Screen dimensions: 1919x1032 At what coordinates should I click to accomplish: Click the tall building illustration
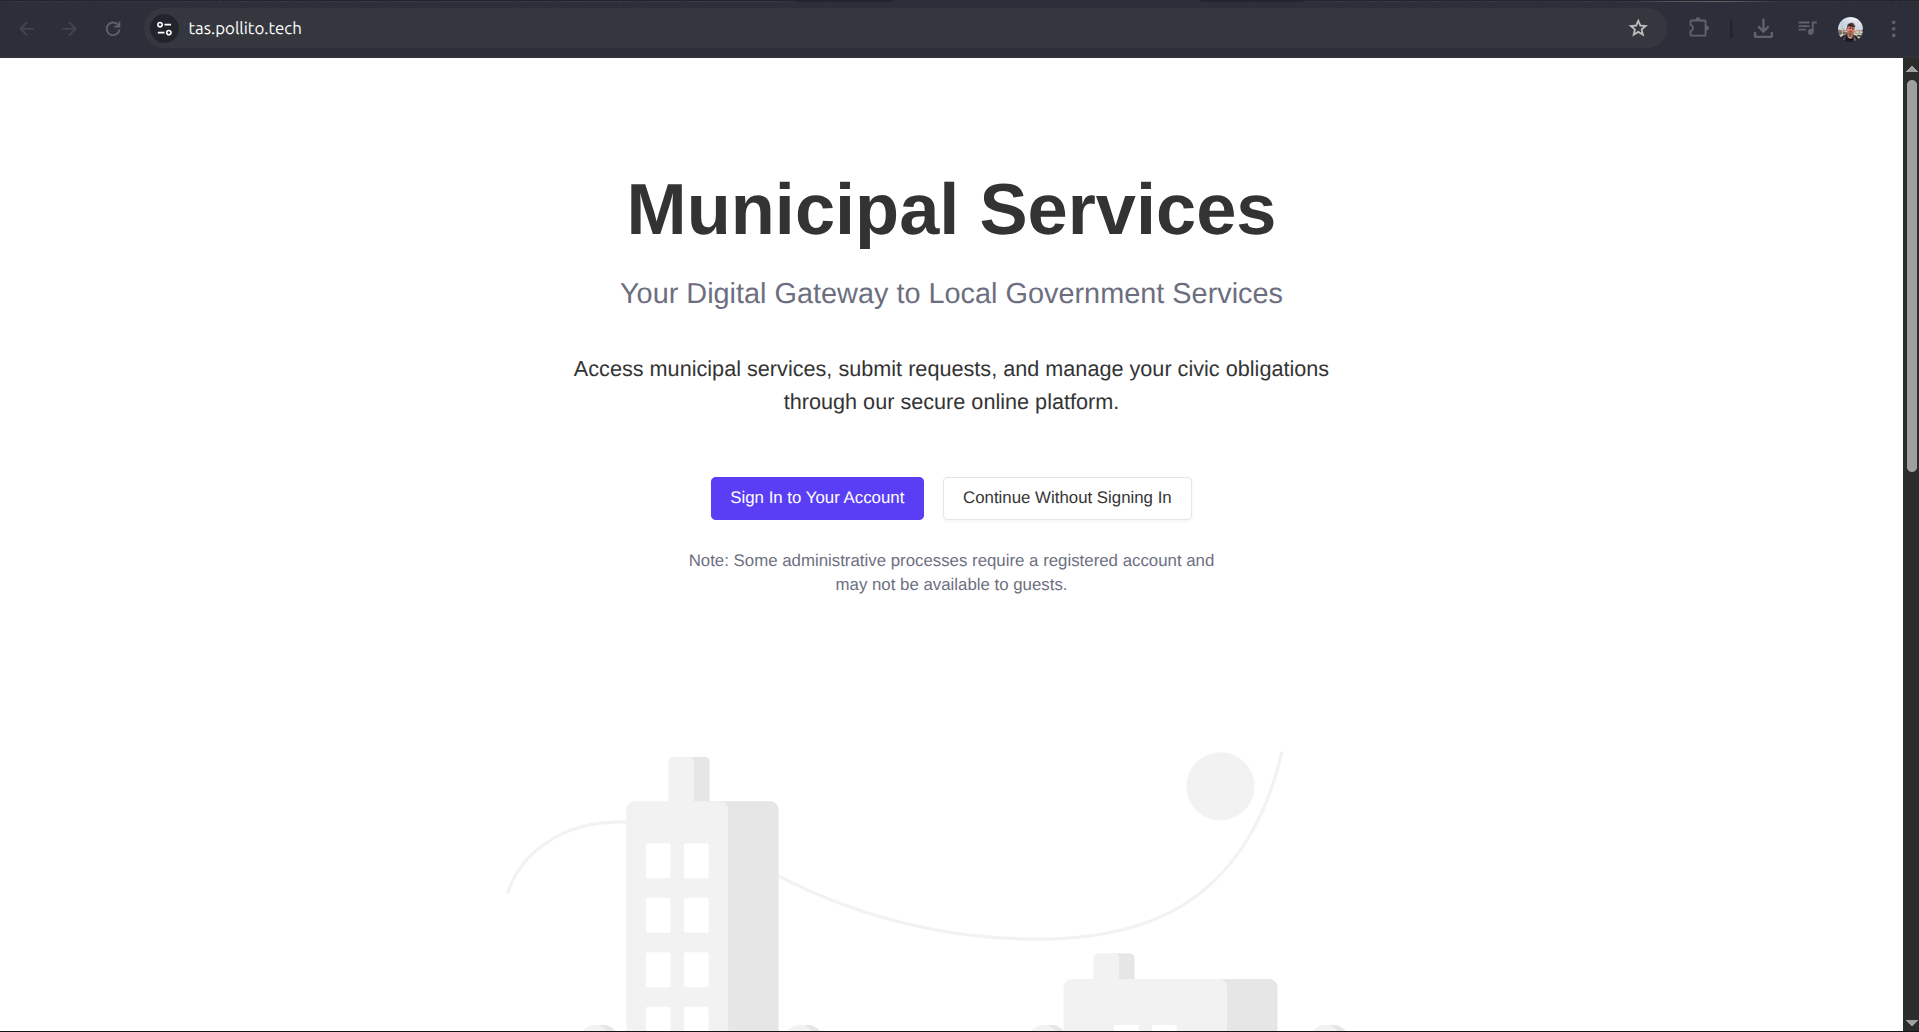(x=700, y=900)
